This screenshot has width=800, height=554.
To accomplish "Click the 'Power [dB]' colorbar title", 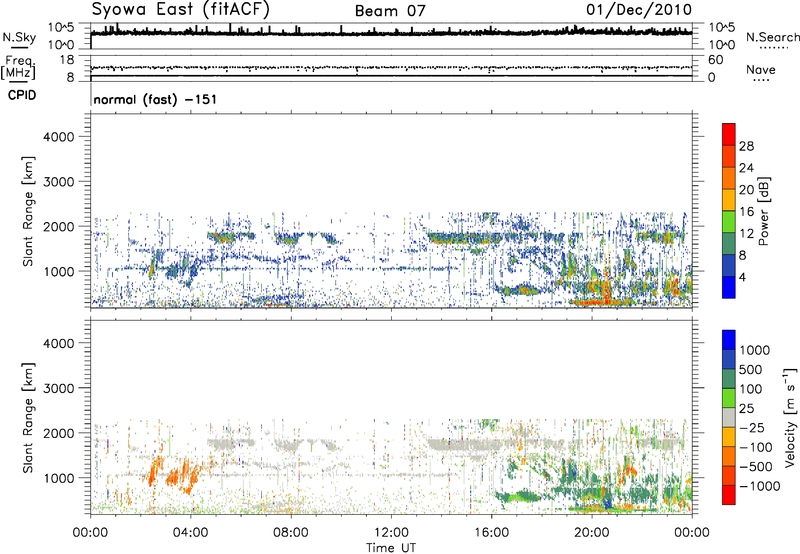I will tap(764, 211).
